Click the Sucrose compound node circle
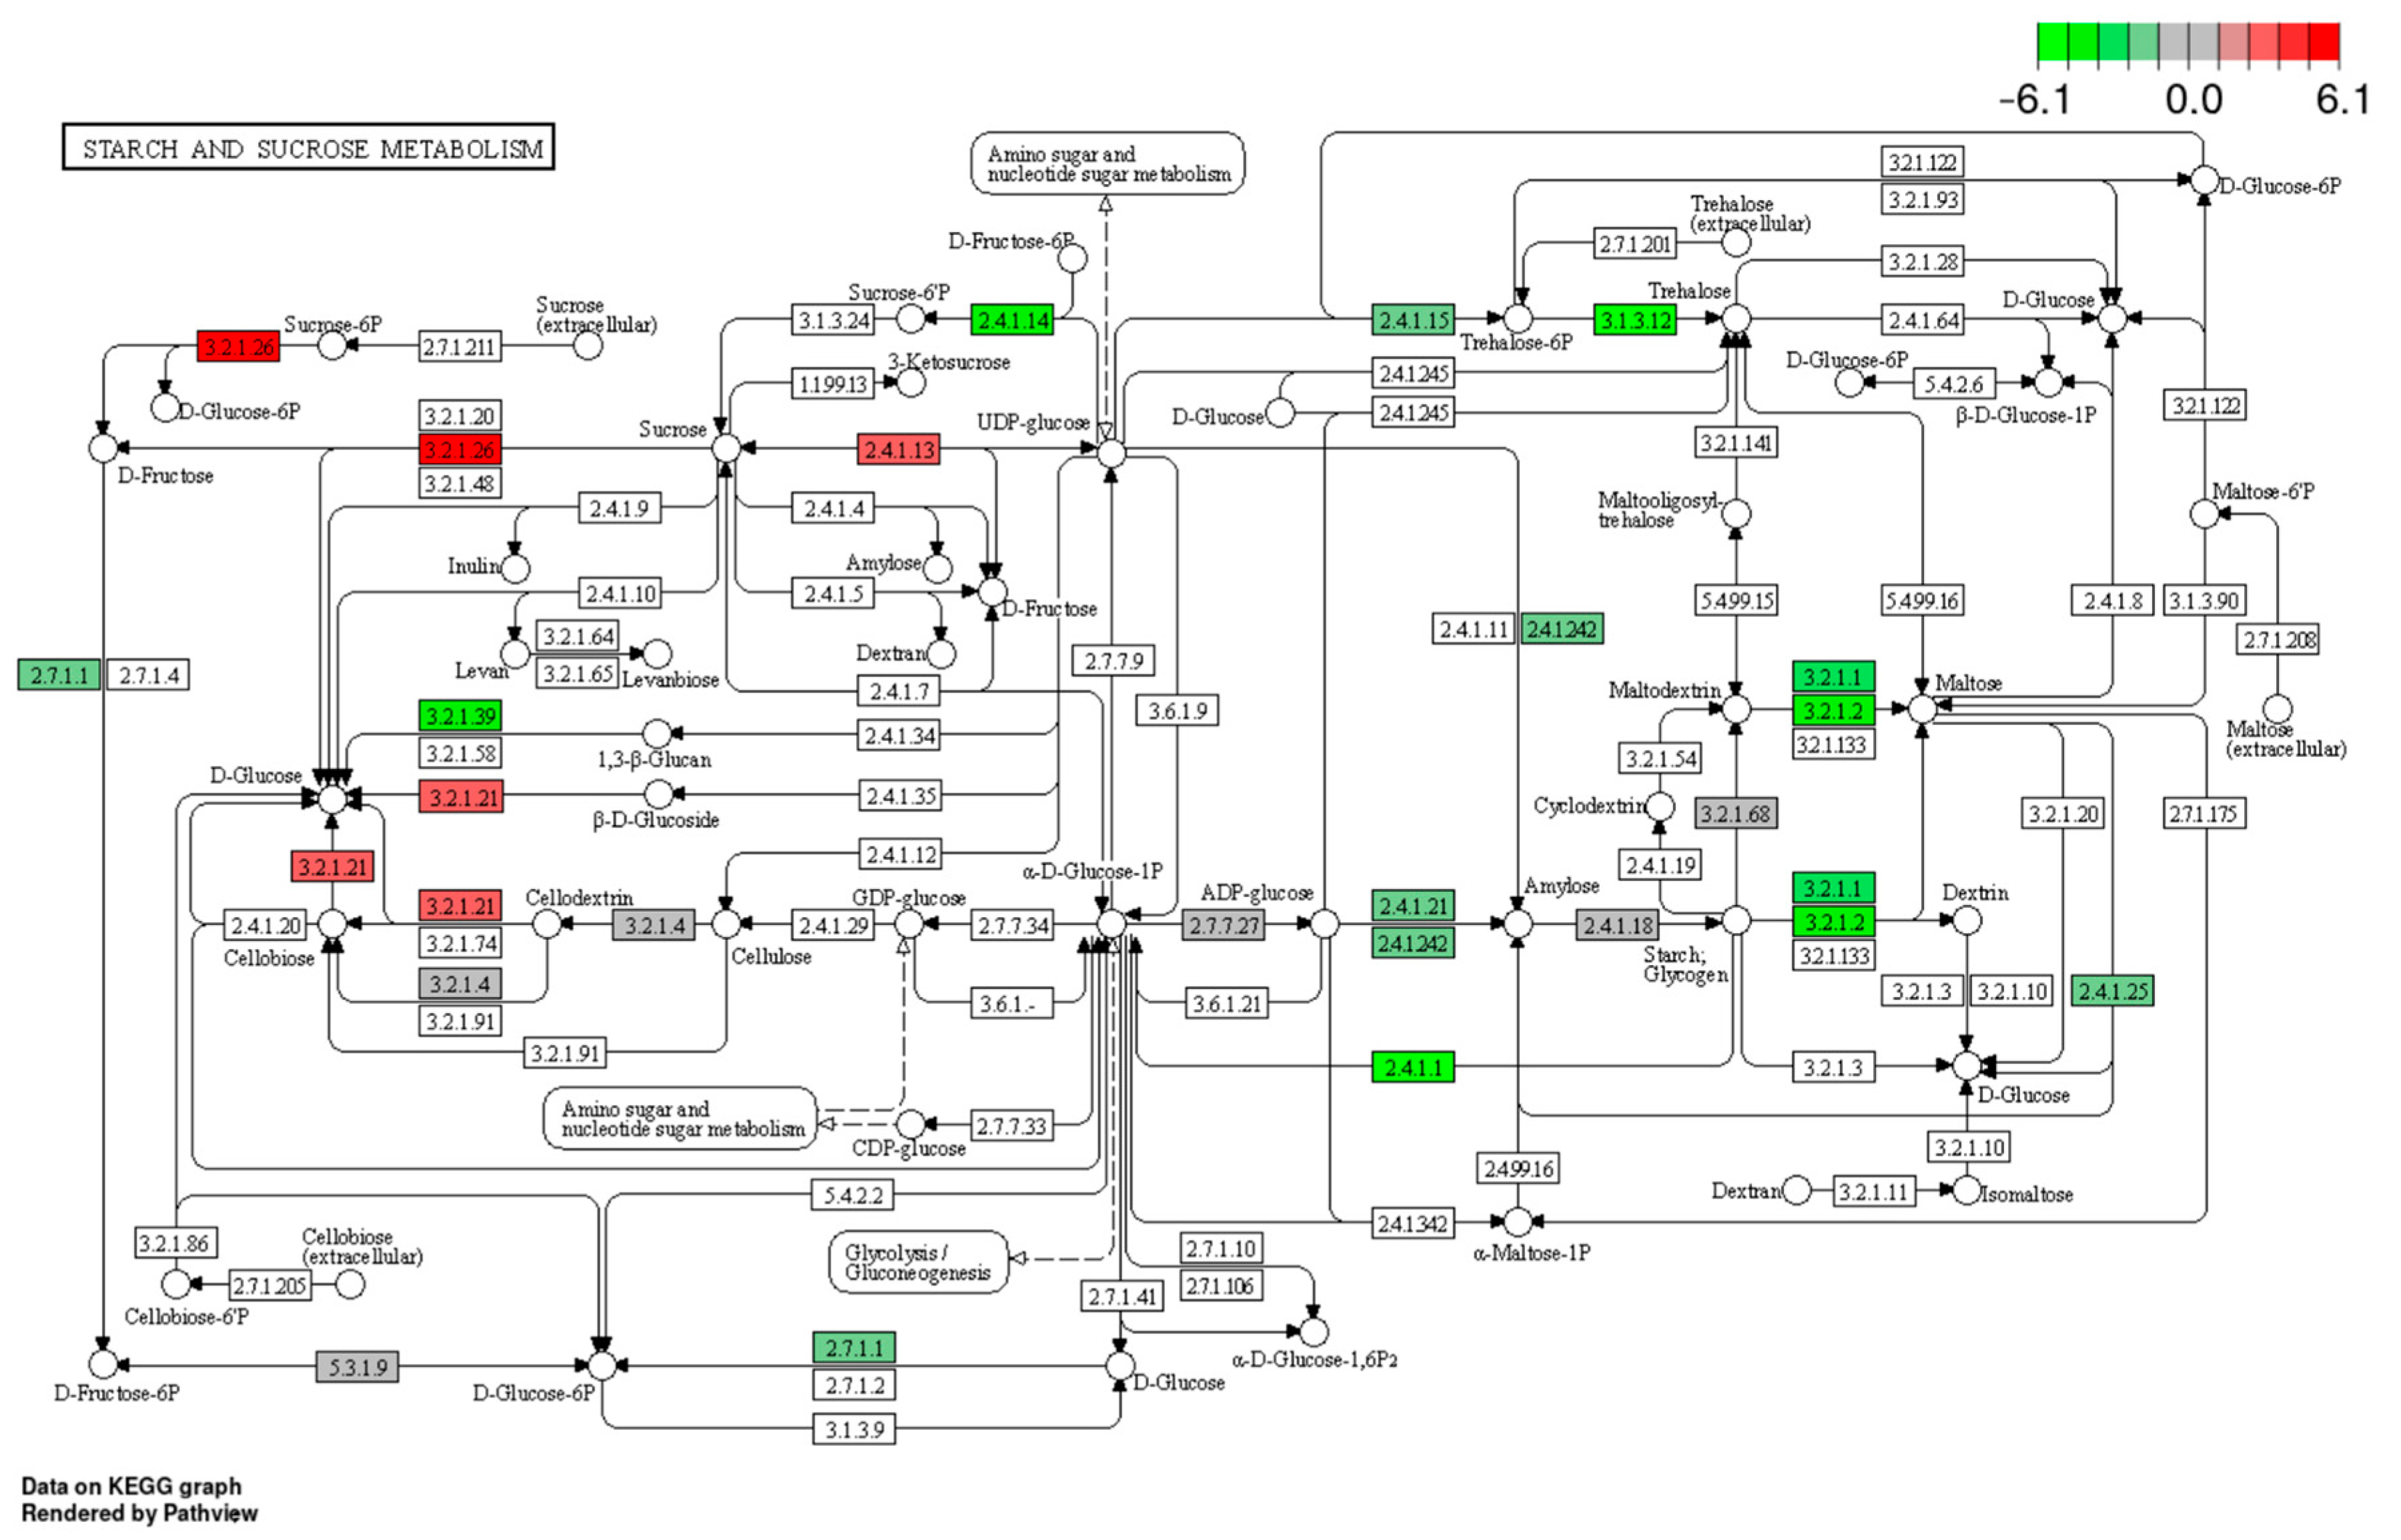This screenshot has height=1540, width=2401. (x=727, y=447)
